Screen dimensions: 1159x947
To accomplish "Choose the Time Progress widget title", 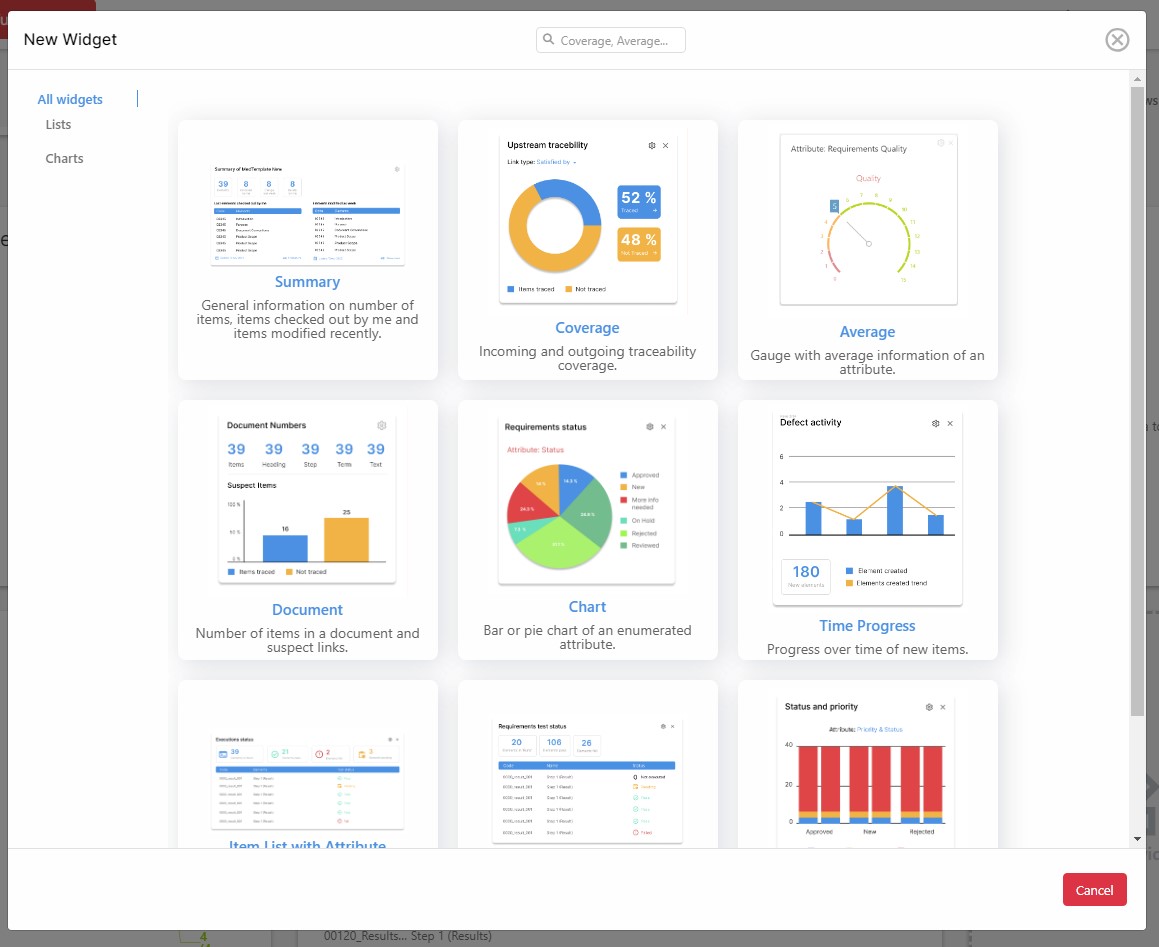I will pos(867,625).
